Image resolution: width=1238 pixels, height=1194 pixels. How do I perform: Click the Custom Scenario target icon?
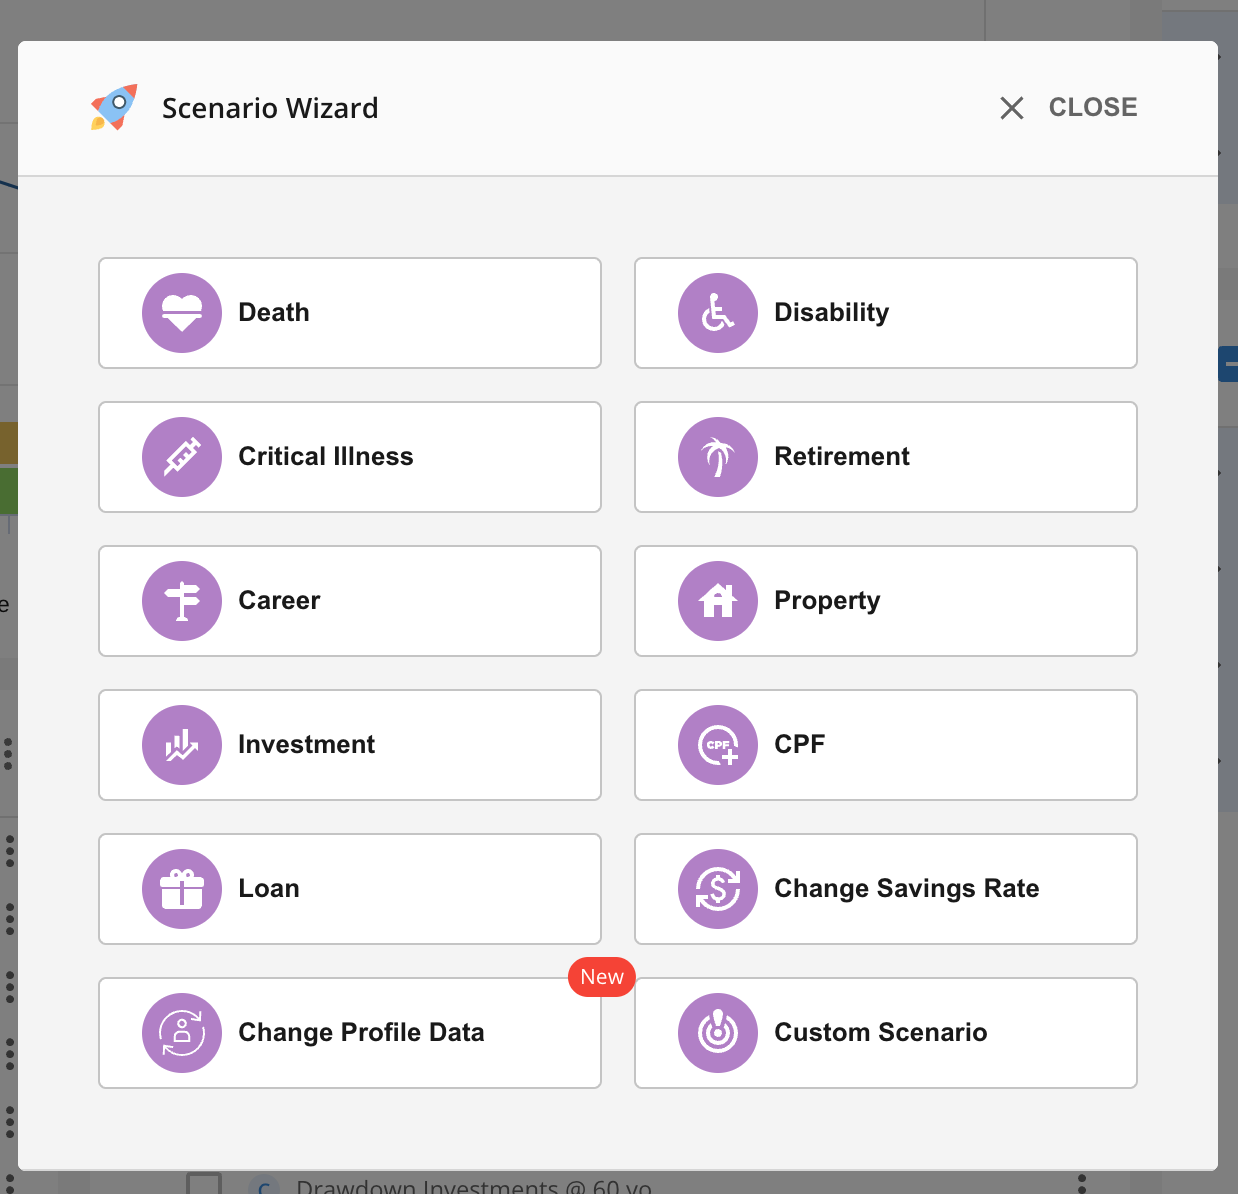(x=718, y=1033)
